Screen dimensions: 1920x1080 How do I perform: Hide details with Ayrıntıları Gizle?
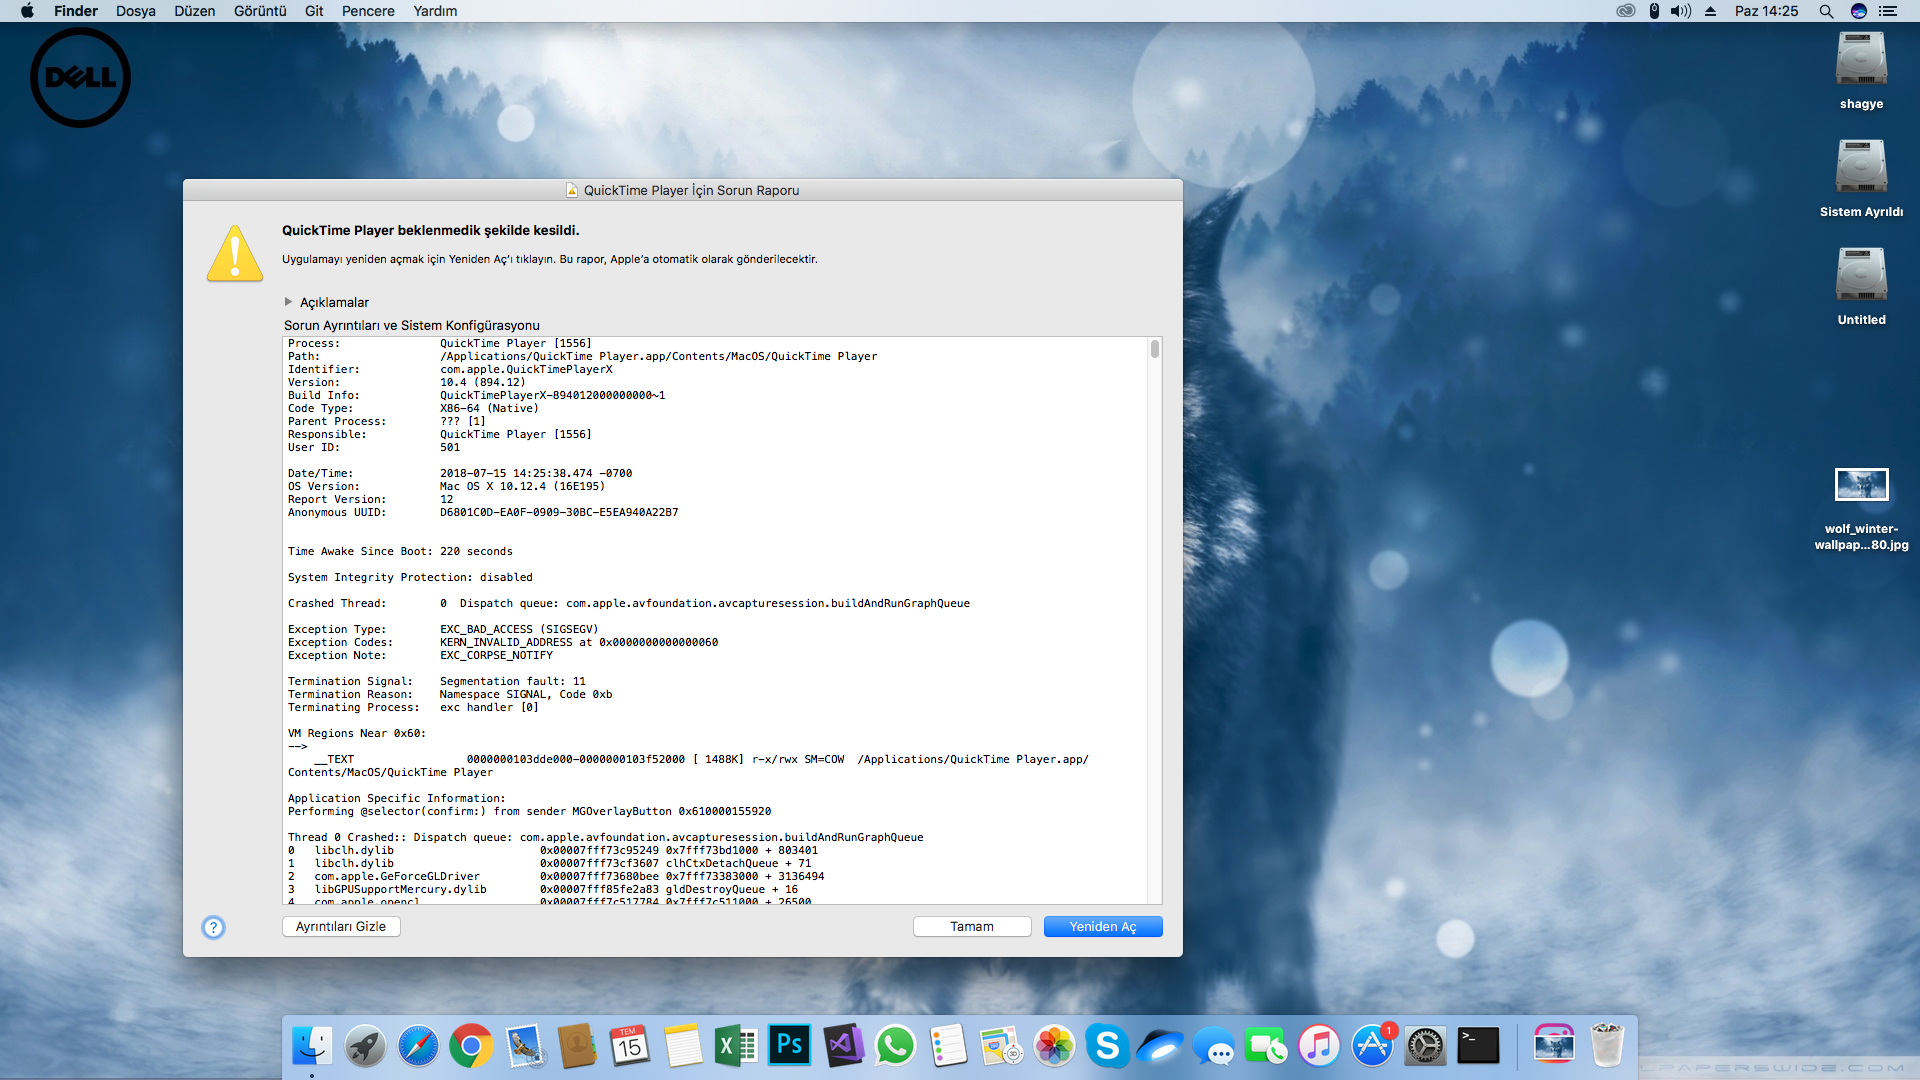click(x=341, y=927)
